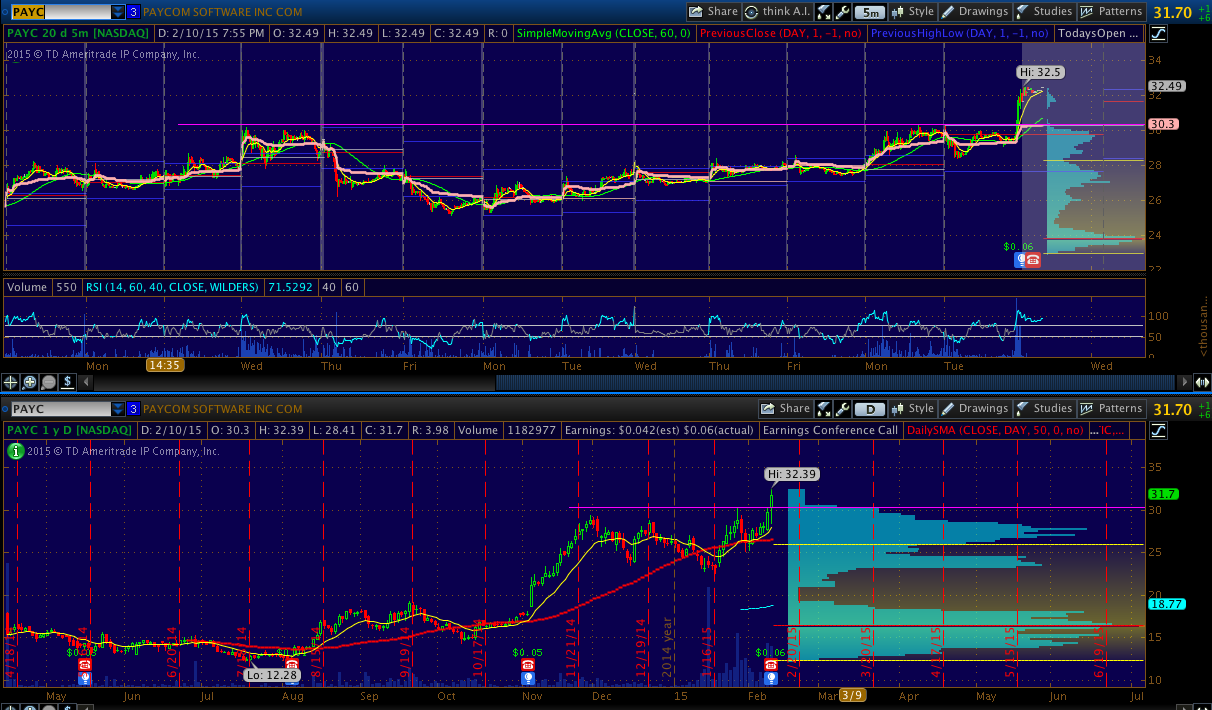Click the Earnings Conference Call label
1212x710 pixels.
830,430
